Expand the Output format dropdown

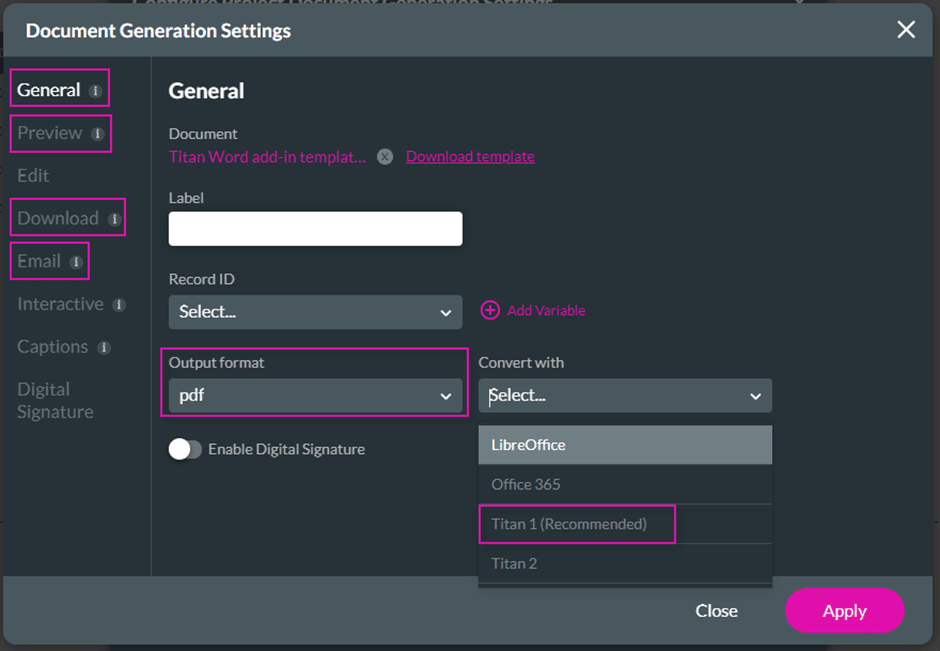click(x=315, y=396)
